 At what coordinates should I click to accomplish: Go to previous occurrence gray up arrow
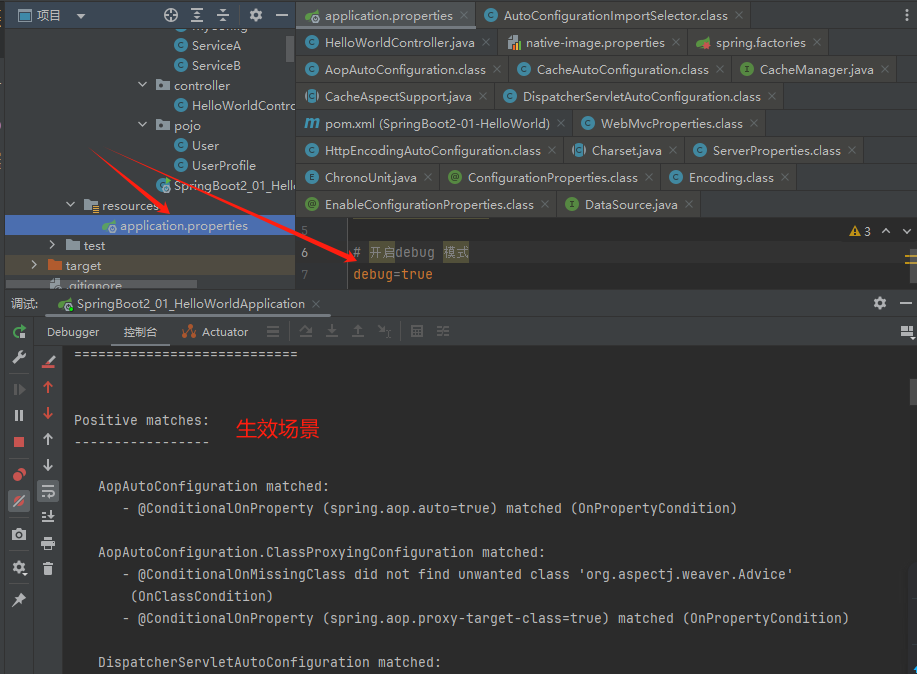(x=48, y=439)
